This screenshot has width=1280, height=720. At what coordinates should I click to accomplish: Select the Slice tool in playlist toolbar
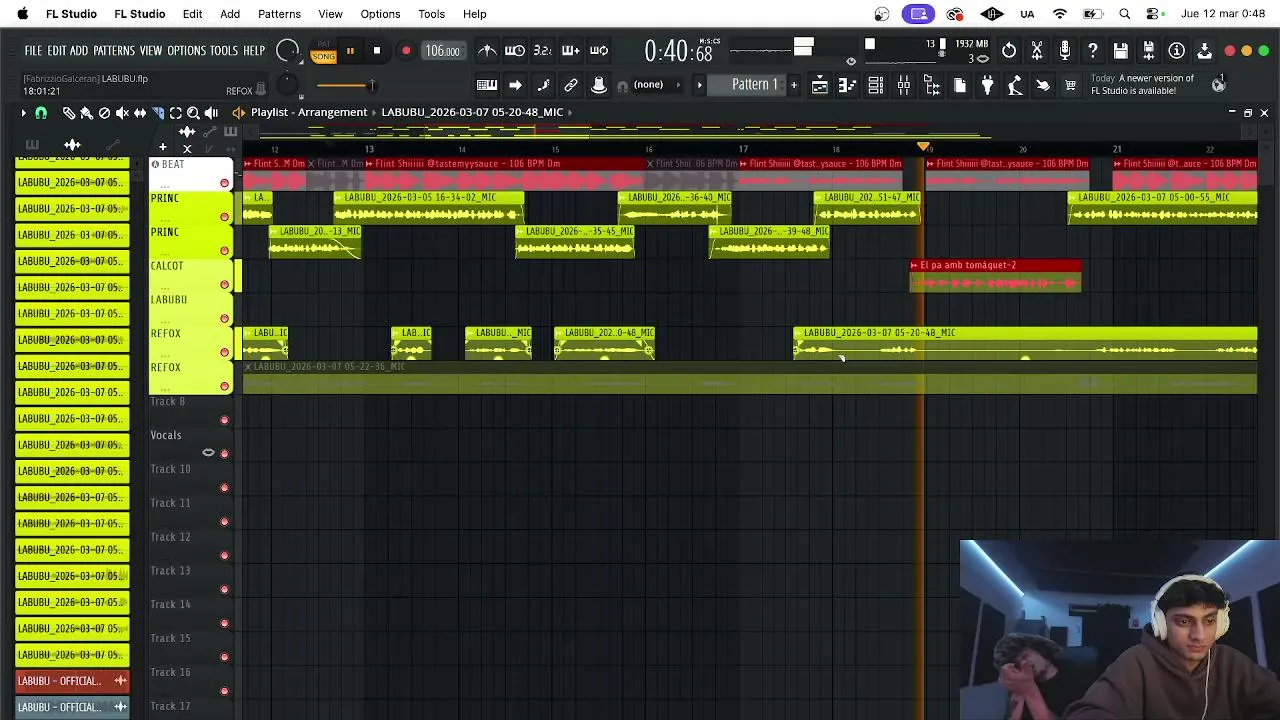(158, 113)
